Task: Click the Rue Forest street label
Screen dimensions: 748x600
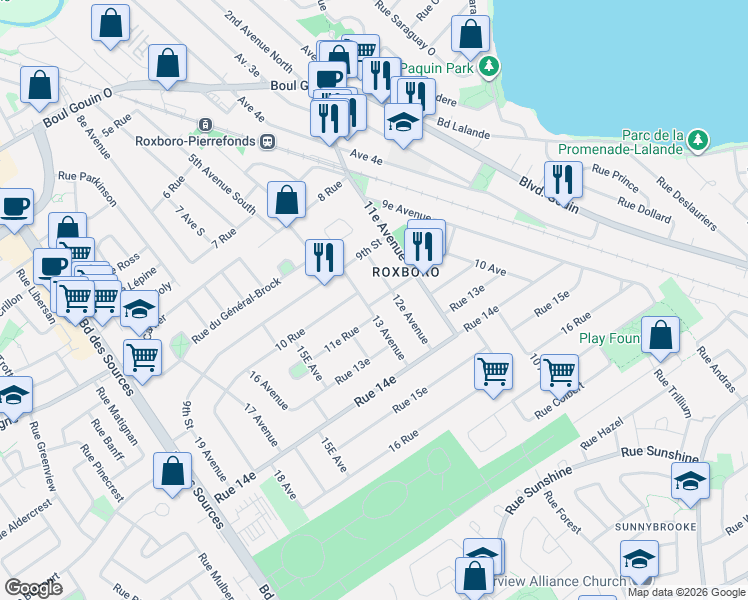Action: (x=562, y=512)
